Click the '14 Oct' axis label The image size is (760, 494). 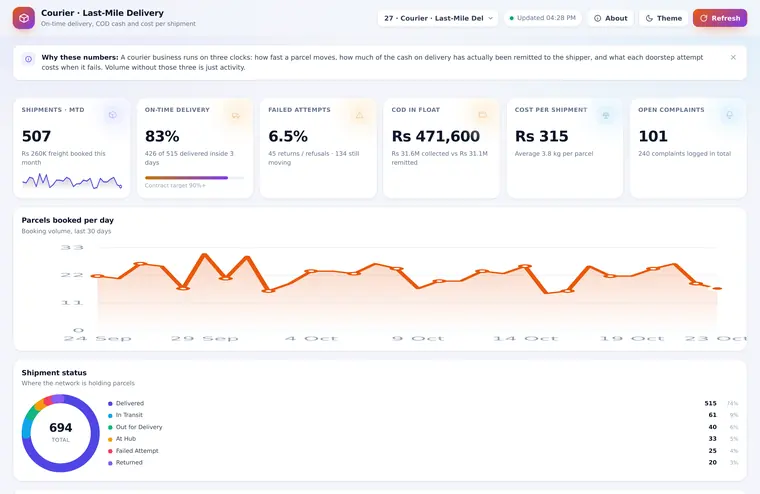click(525, 338)
